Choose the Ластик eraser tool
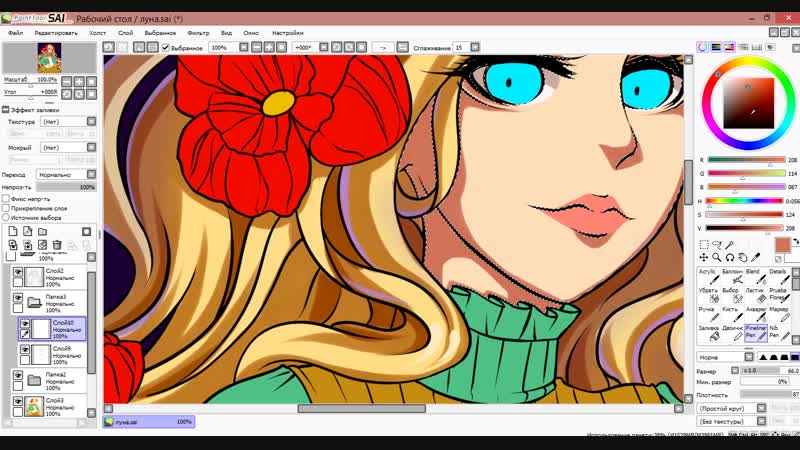 click(x=756, y=295)
